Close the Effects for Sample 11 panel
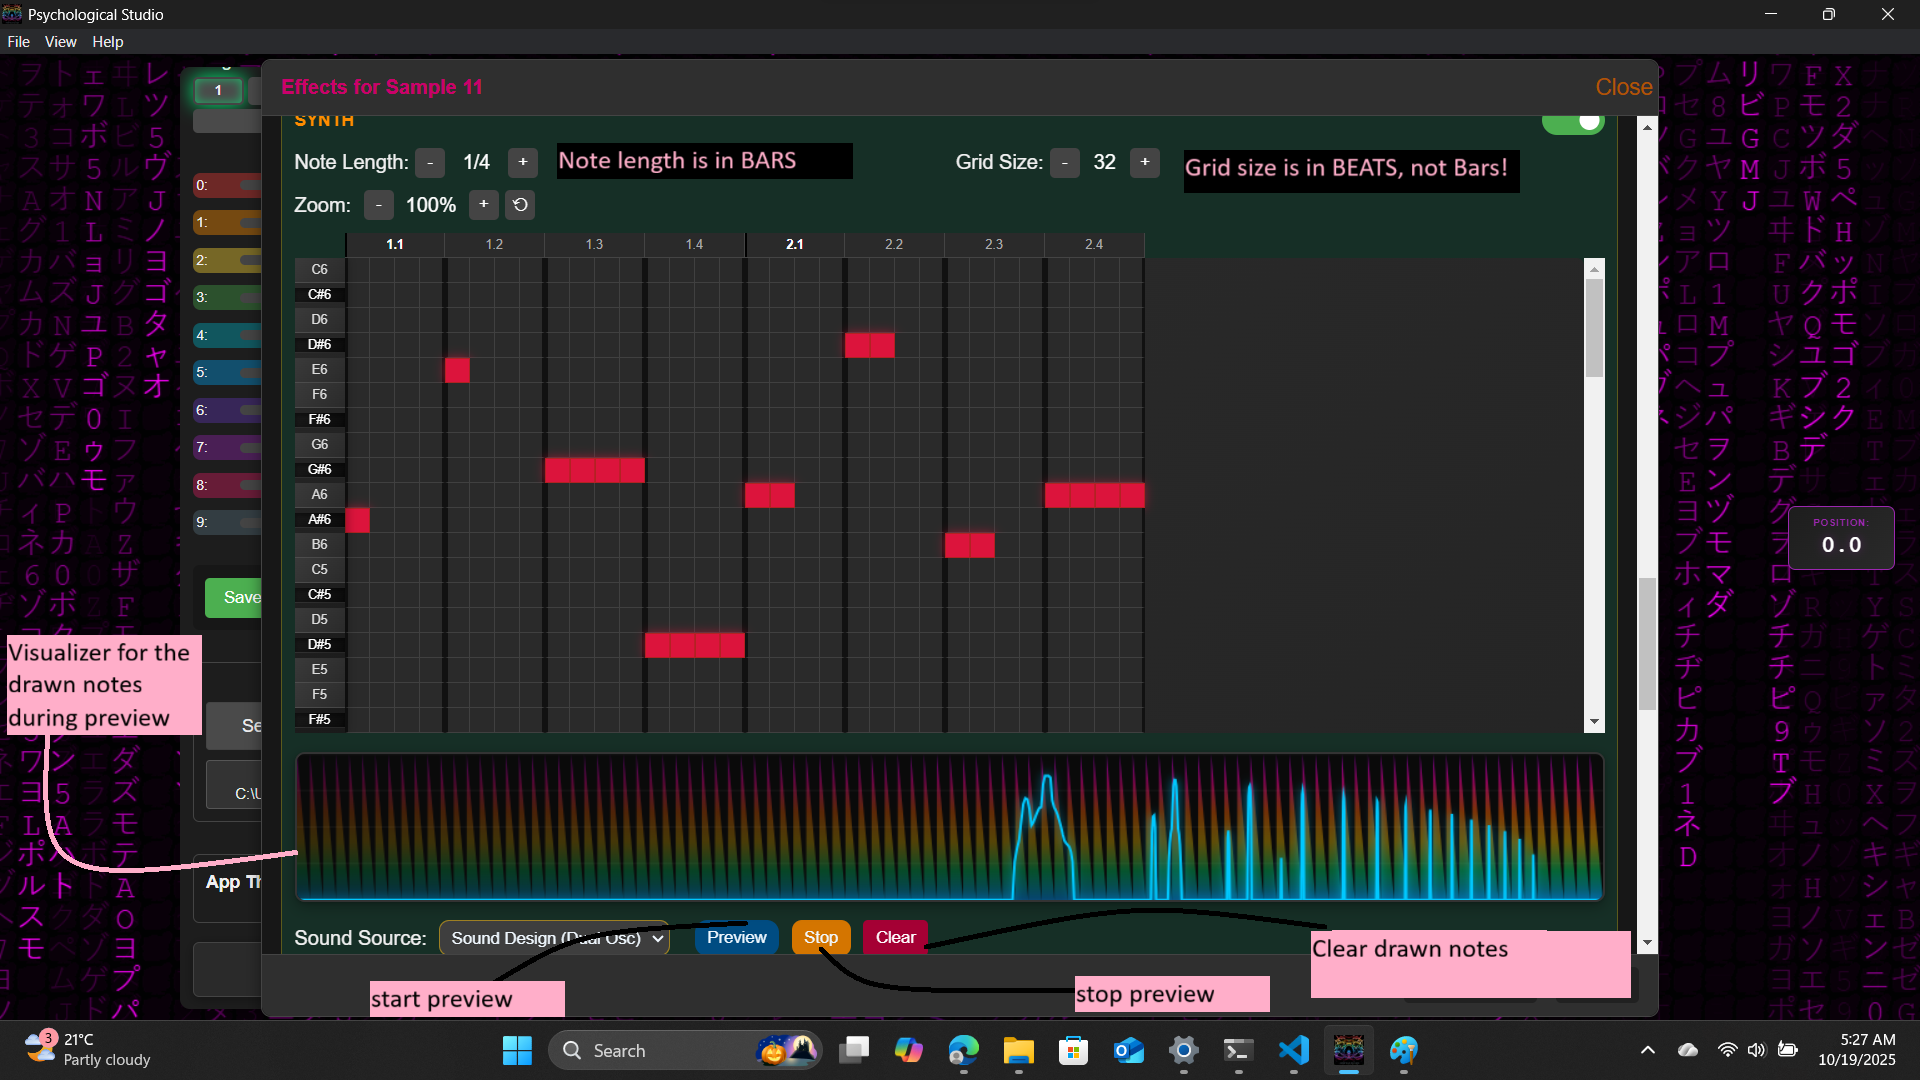The height and width of the screenshot is (1080, 1920). [x=1623, y=87]
